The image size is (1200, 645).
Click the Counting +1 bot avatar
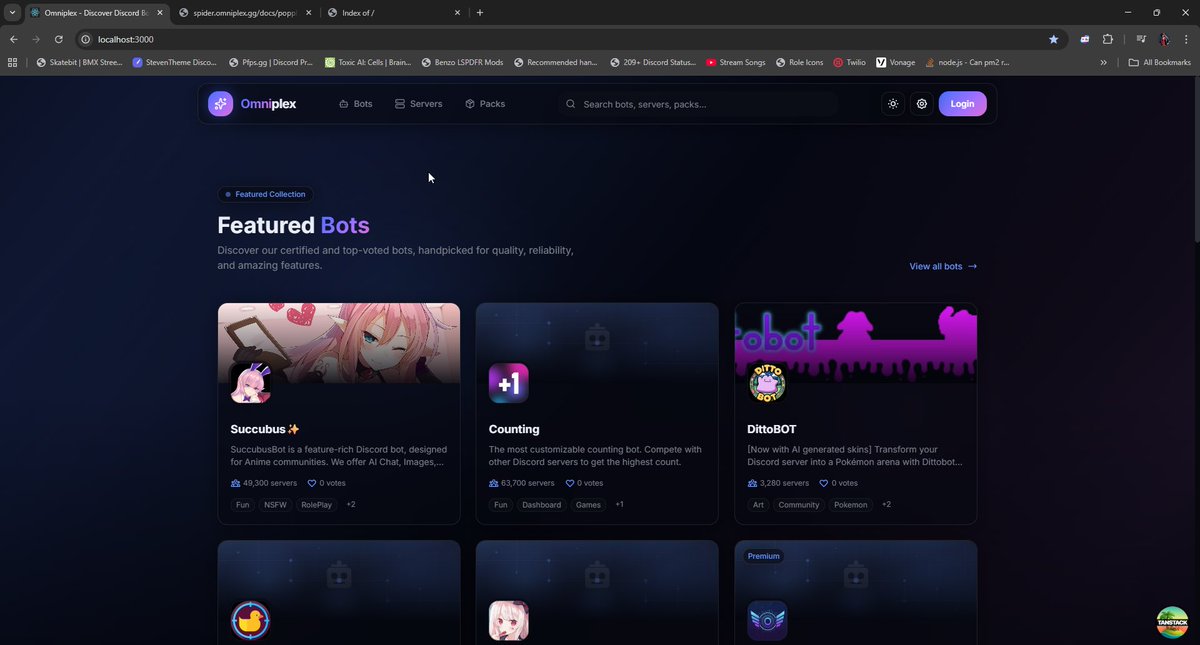coord(509,384)
